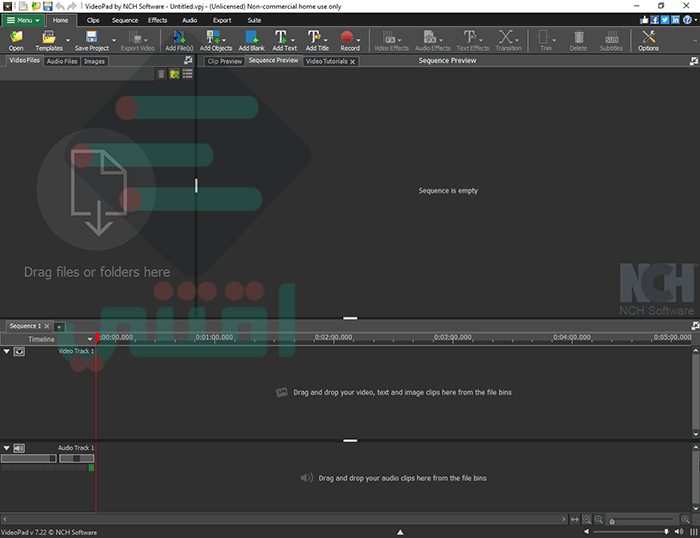700x538 pixels.
Task: Switch to the Export ribbon tab
Action: [222, 20]
